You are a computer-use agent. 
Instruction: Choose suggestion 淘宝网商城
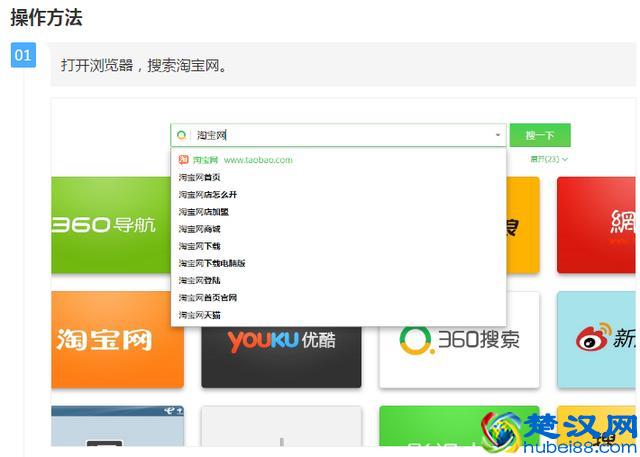pyautogui.click(x=338, y=229)
